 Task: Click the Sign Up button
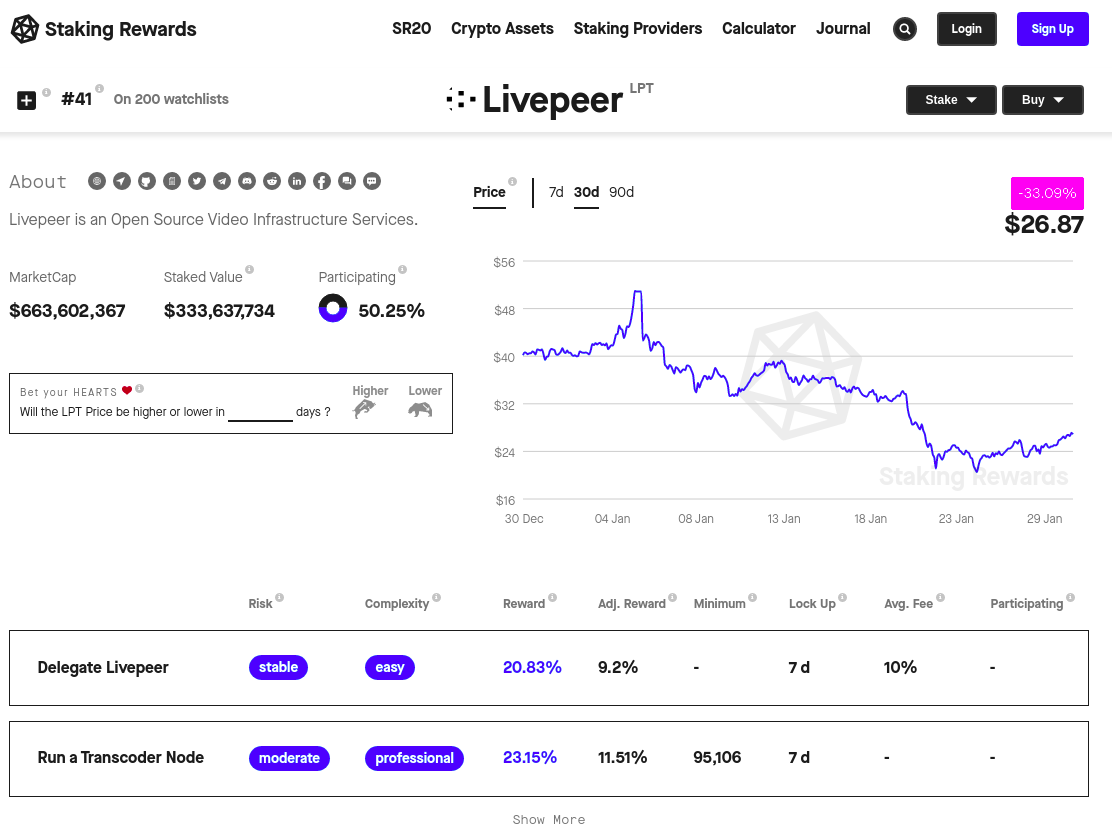[1052, 29]
